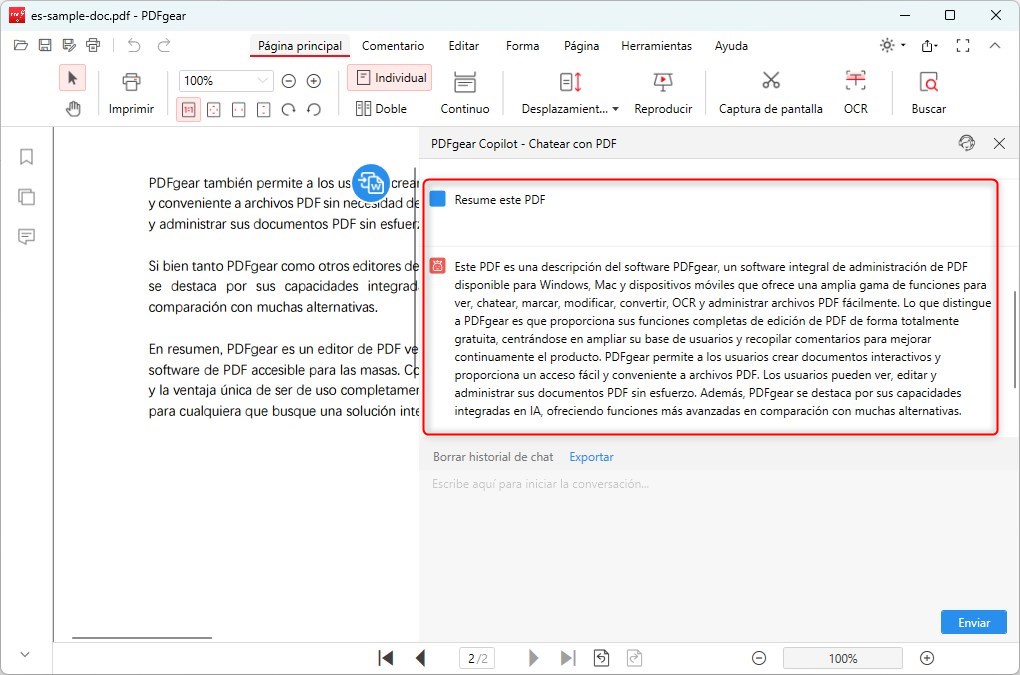This screenshot has height=675, width=1020.
Task: Select the hand pan tool
Action: 72,108
